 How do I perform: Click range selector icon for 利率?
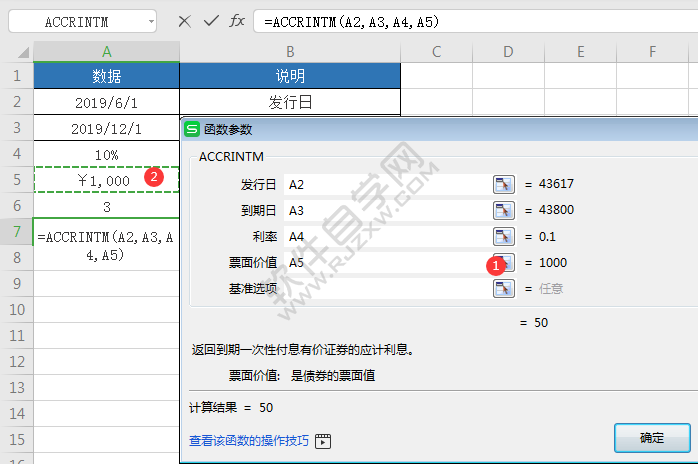(x=504, y=236)
